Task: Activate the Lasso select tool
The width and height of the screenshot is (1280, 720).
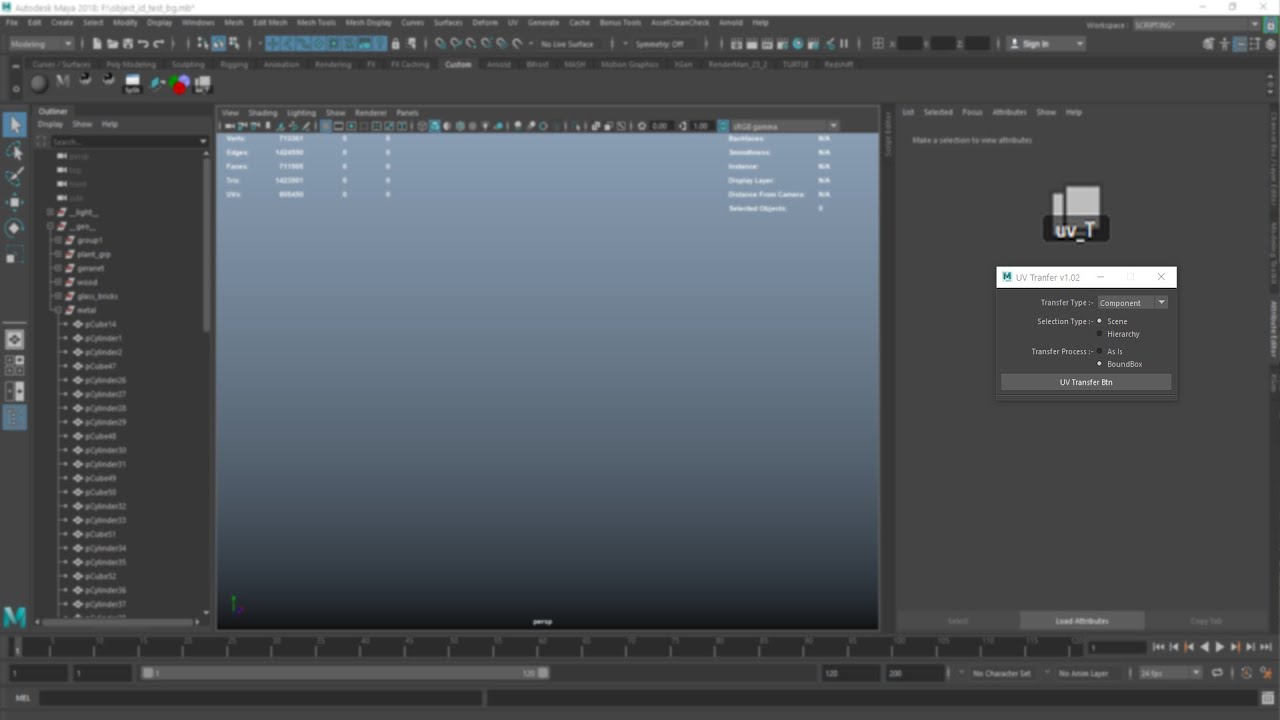Action: pyautogui.click(x=14, y=151)
